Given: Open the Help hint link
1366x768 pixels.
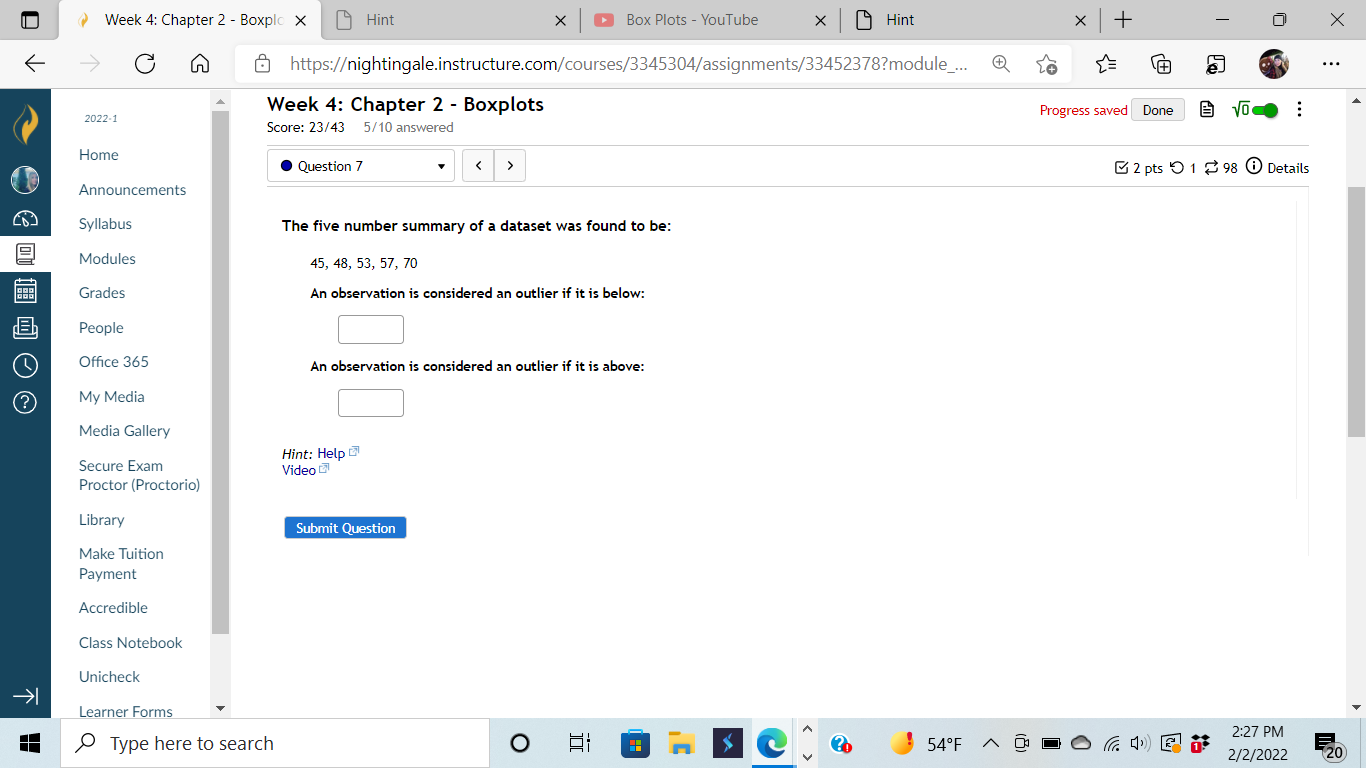Looking at the screenshot, I should [x=328, y=453].
